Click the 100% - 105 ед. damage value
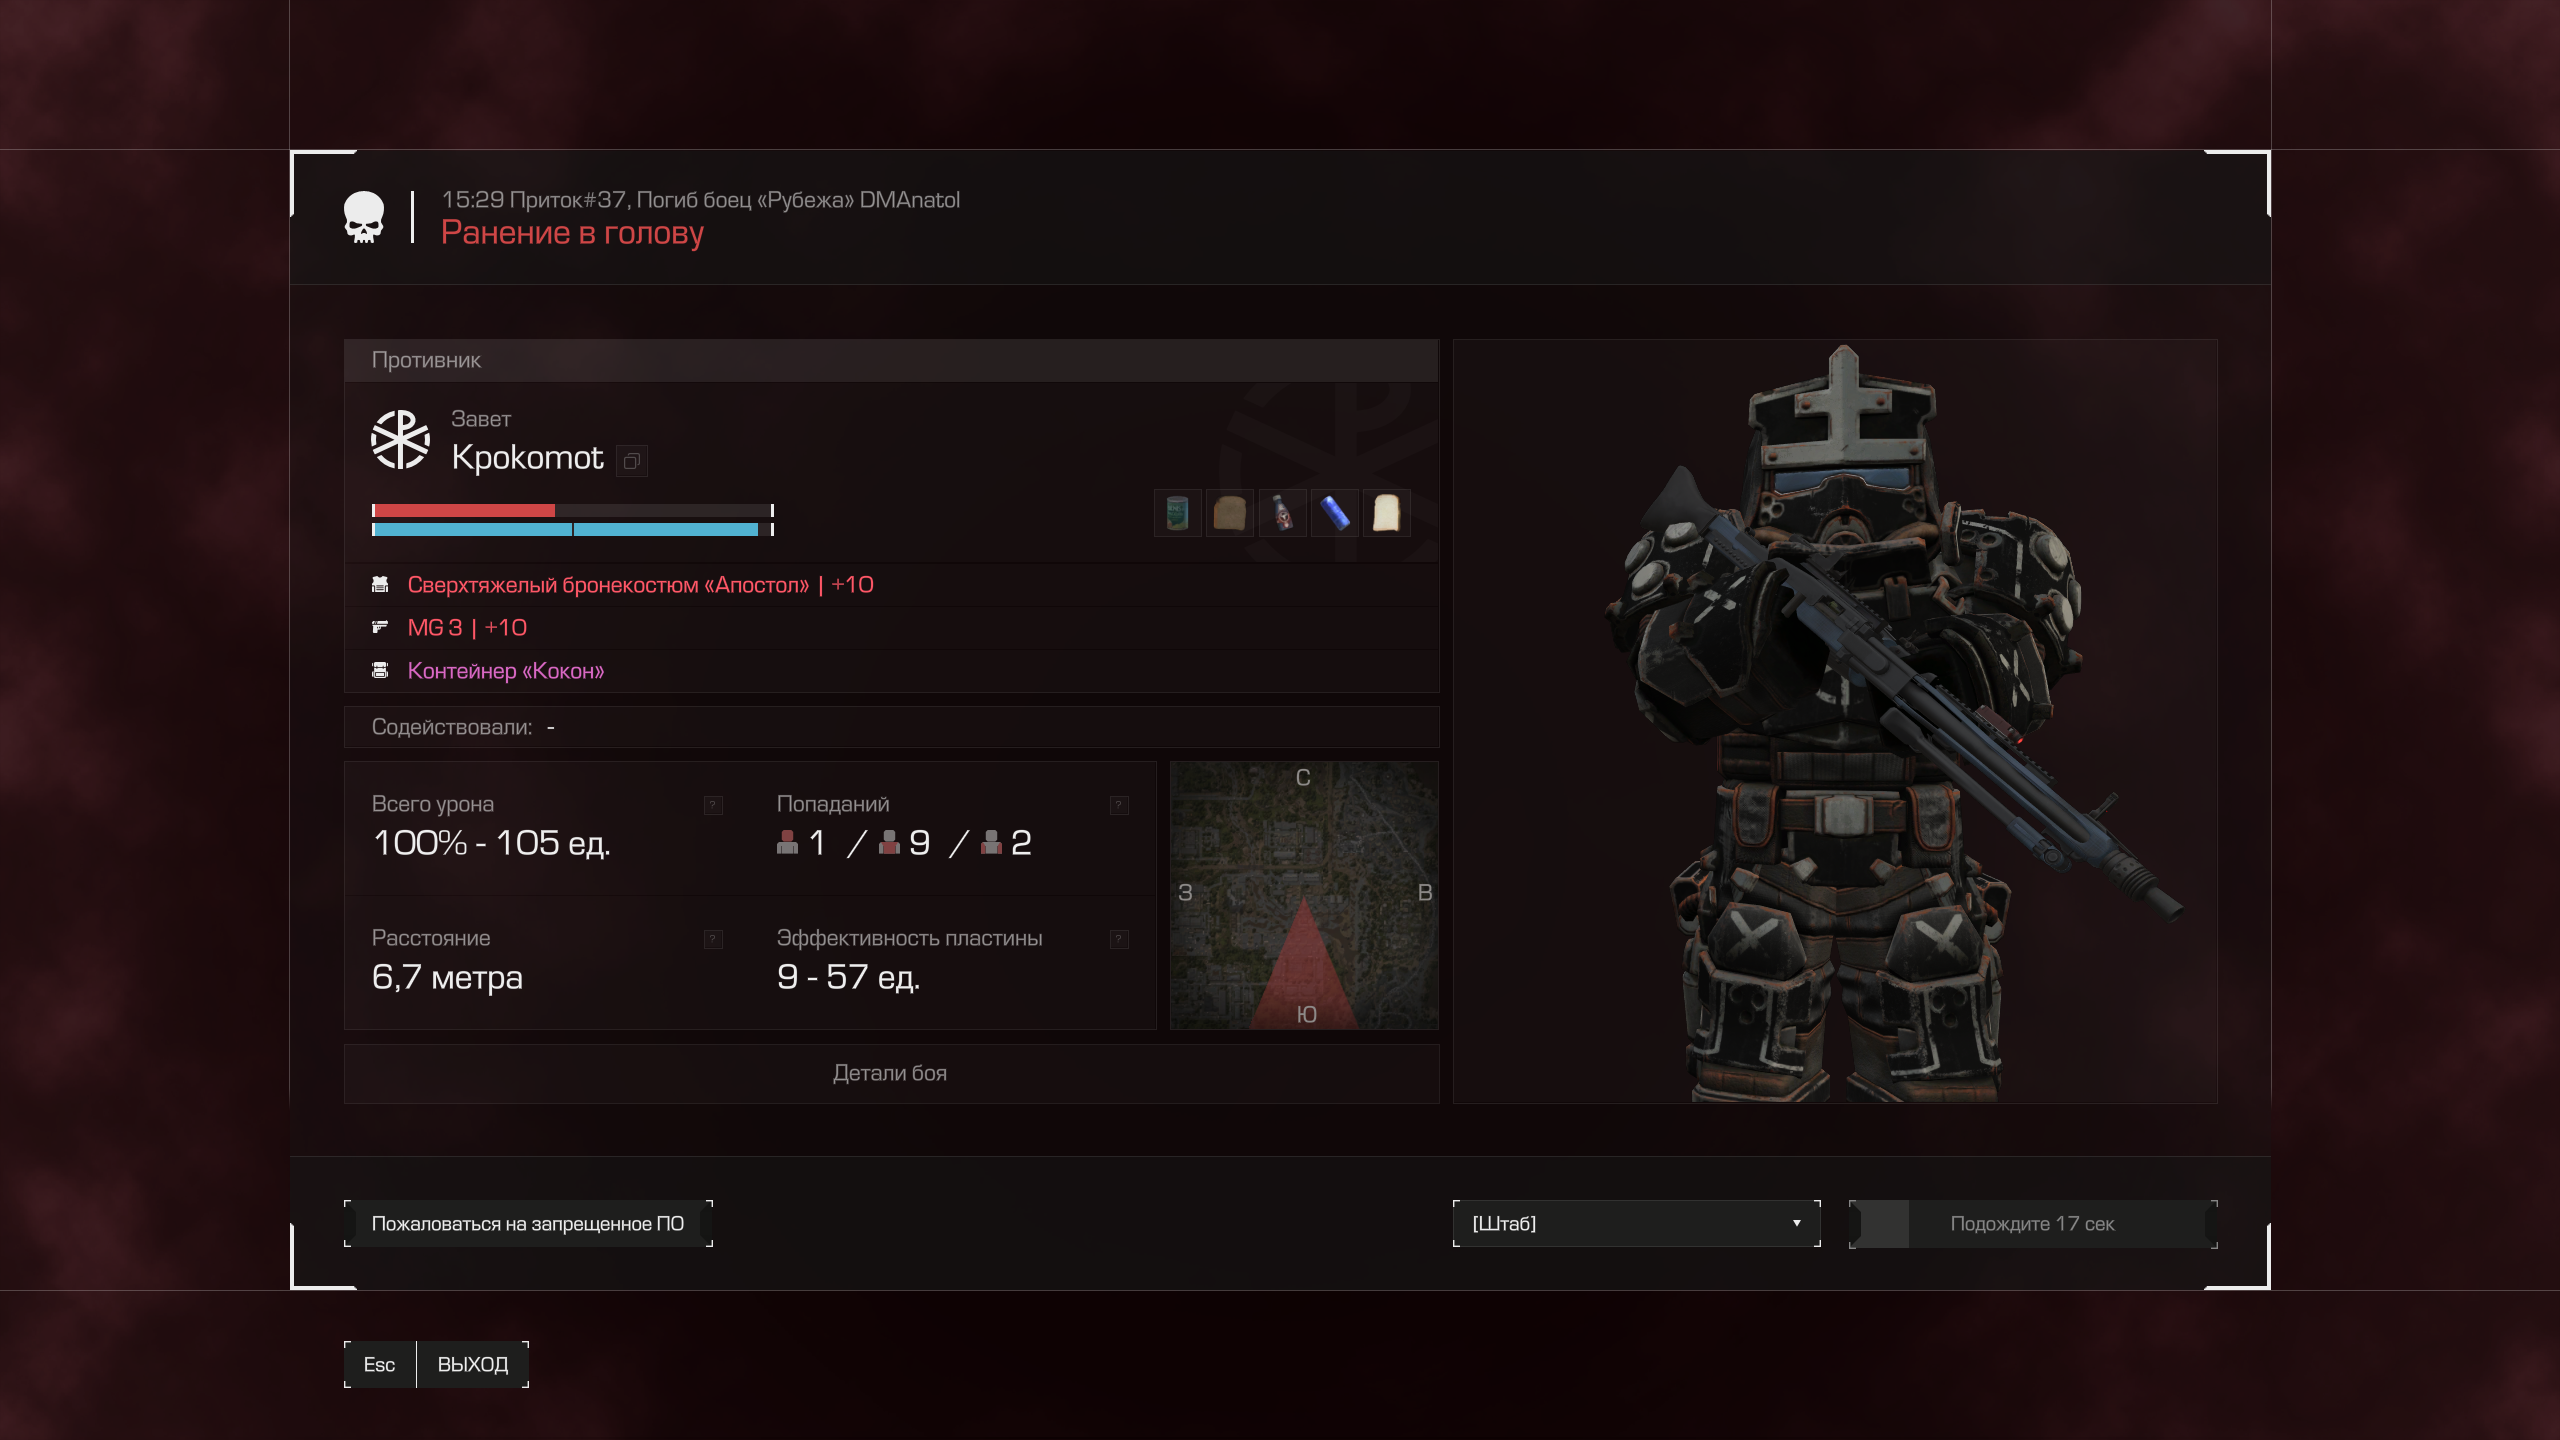The height and width of the screenshot is (1440, 2560). coord(491,843)
